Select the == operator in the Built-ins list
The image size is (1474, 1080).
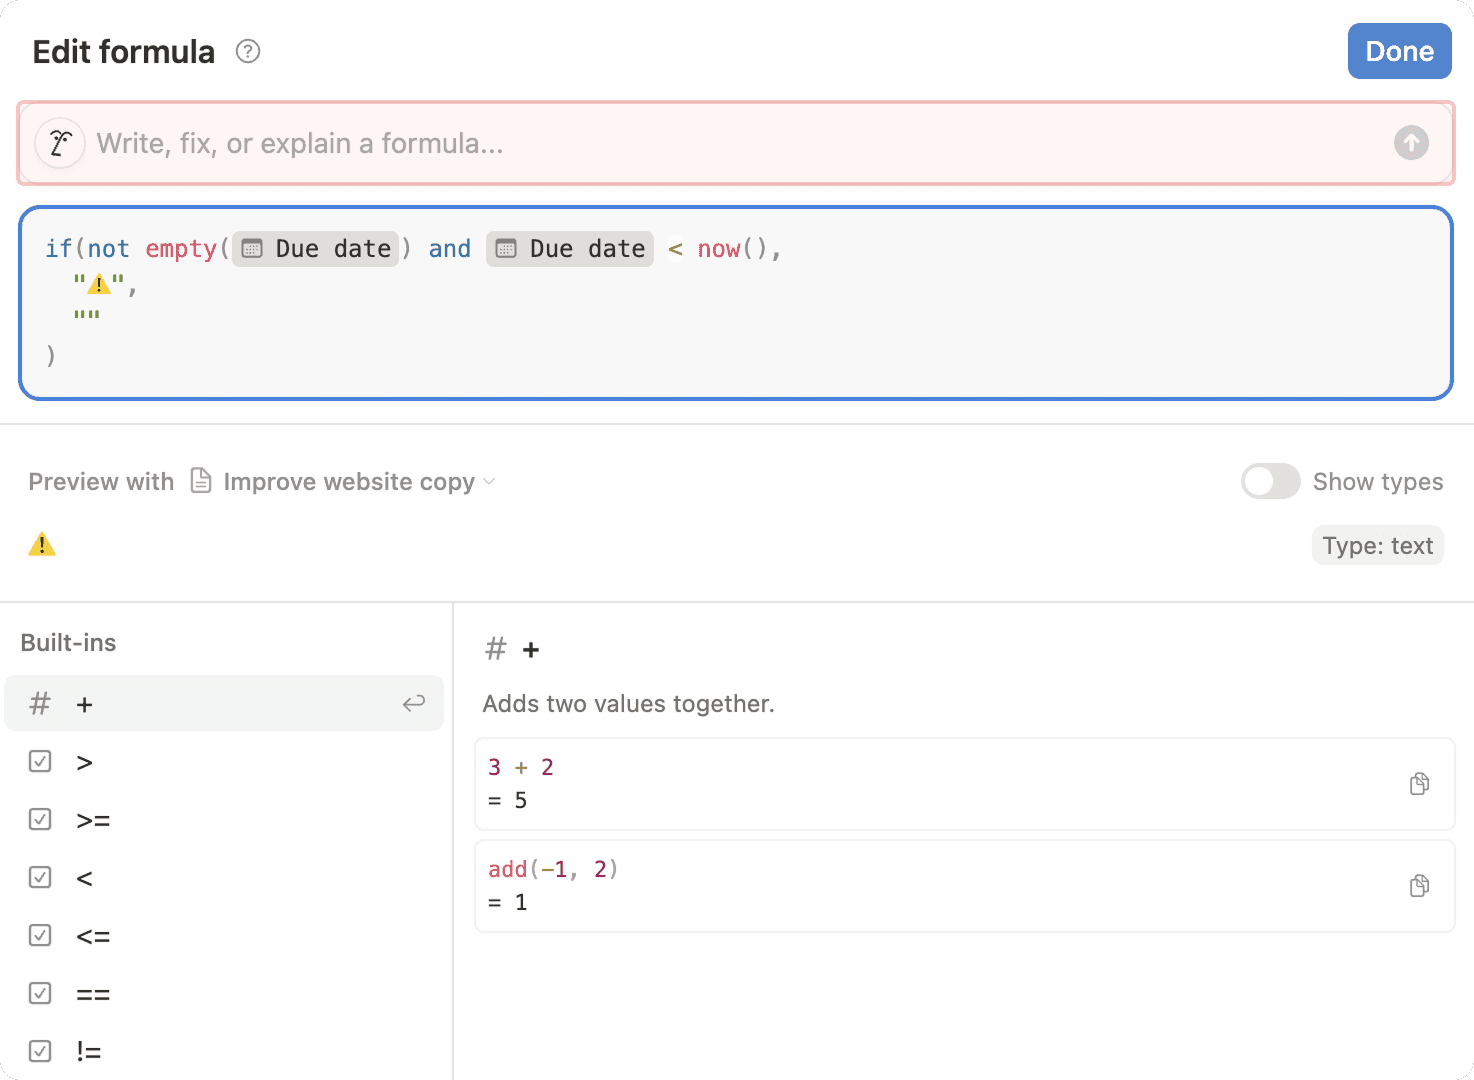[x=93, y=993]
